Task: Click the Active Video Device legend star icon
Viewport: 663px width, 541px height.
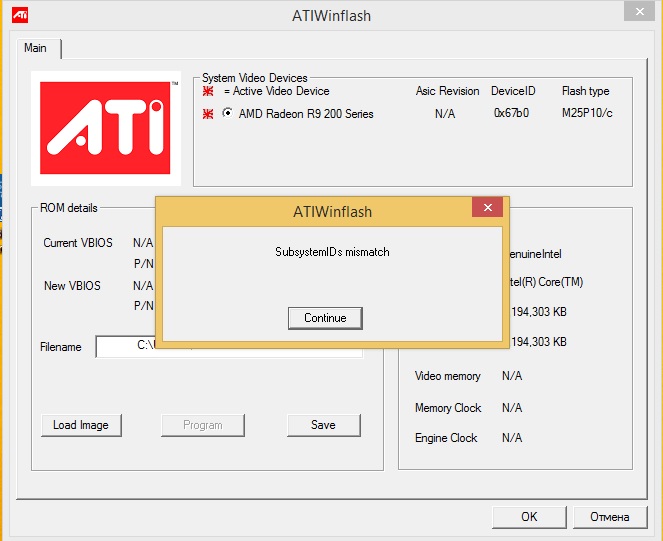Action: (208, 91)
